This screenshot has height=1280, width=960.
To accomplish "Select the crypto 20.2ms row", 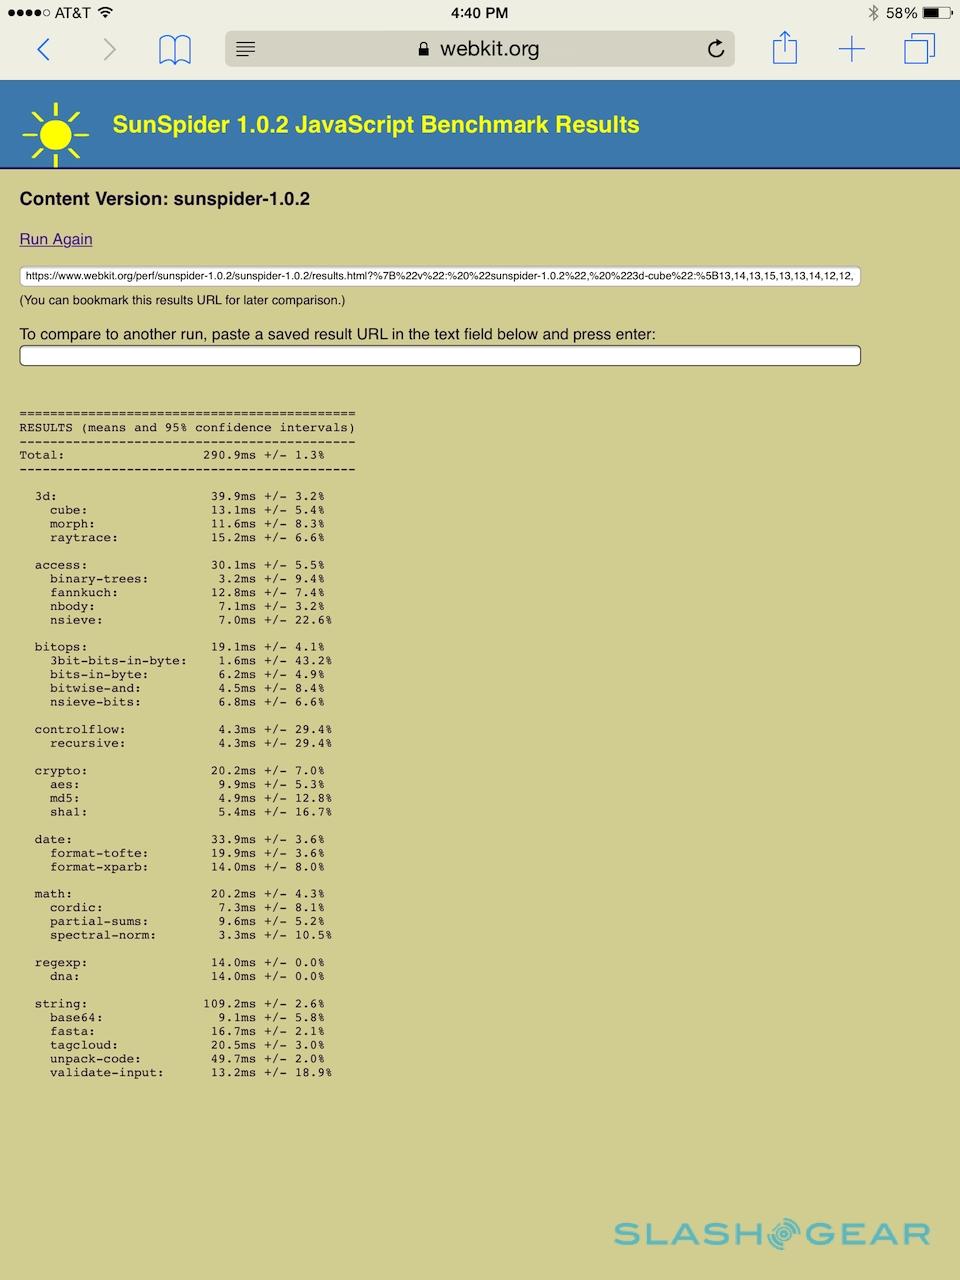I will tap(179, 771).
